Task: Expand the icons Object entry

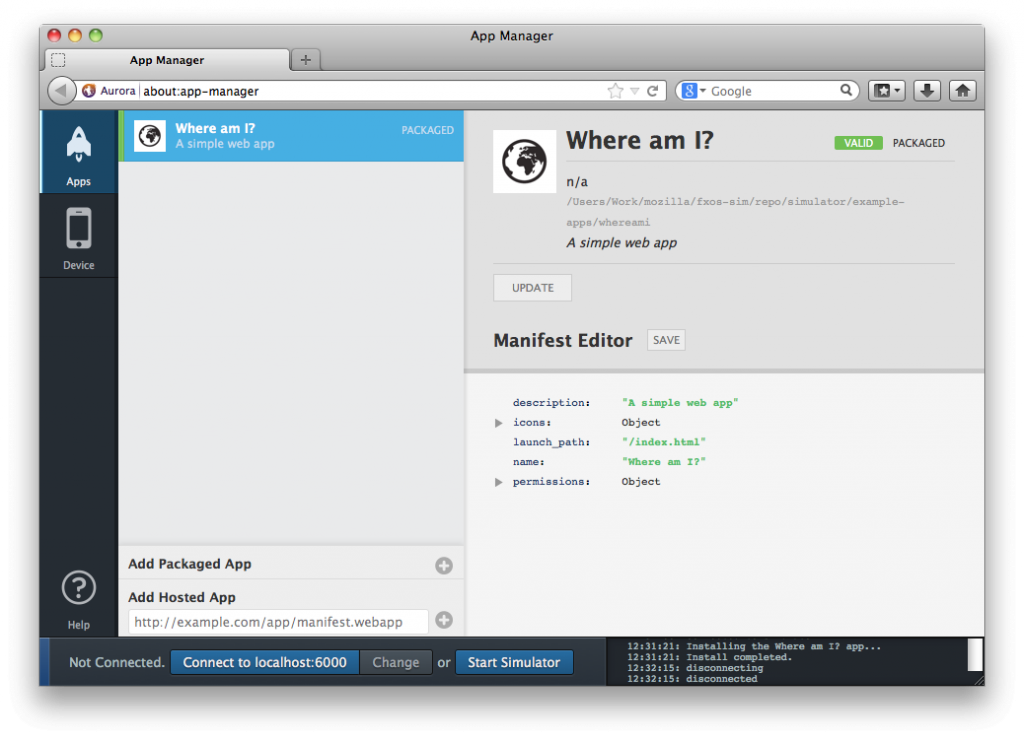Action: coord(498,423)
